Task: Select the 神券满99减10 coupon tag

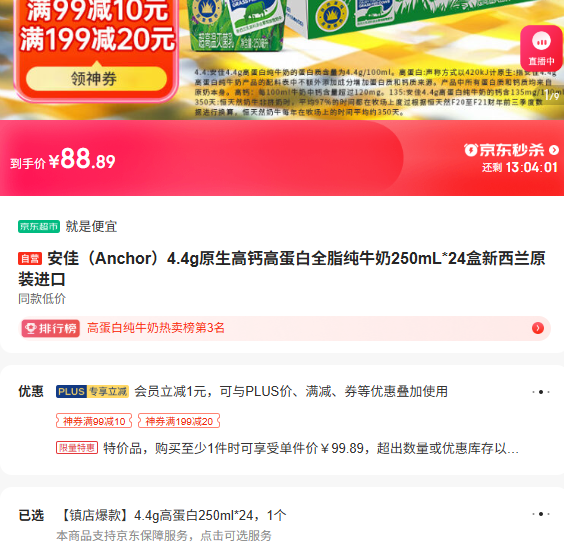Action: click(x=94, y=421)
